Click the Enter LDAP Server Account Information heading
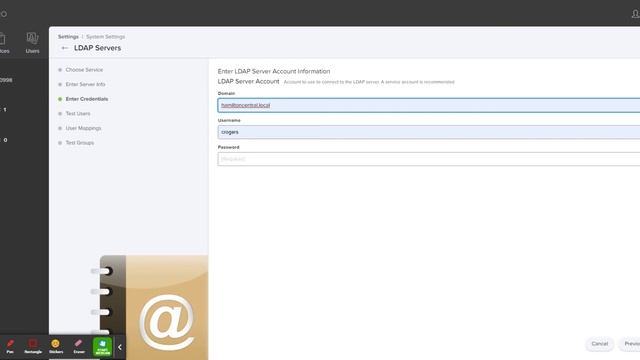640x360 pixels. coord(274,71)
